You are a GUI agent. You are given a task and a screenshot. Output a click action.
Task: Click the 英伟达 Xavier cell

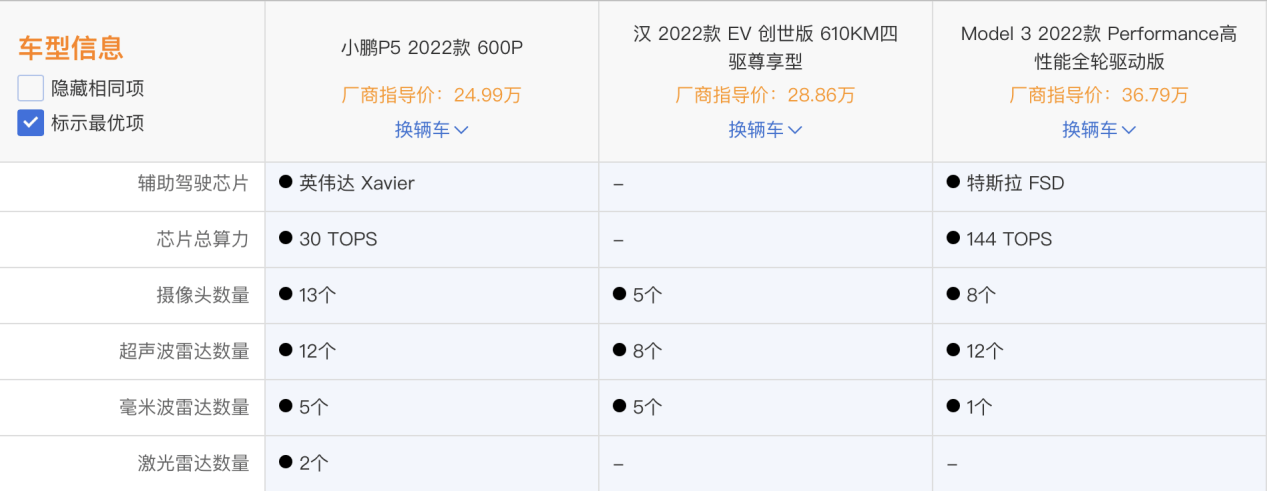click(356, 184)
